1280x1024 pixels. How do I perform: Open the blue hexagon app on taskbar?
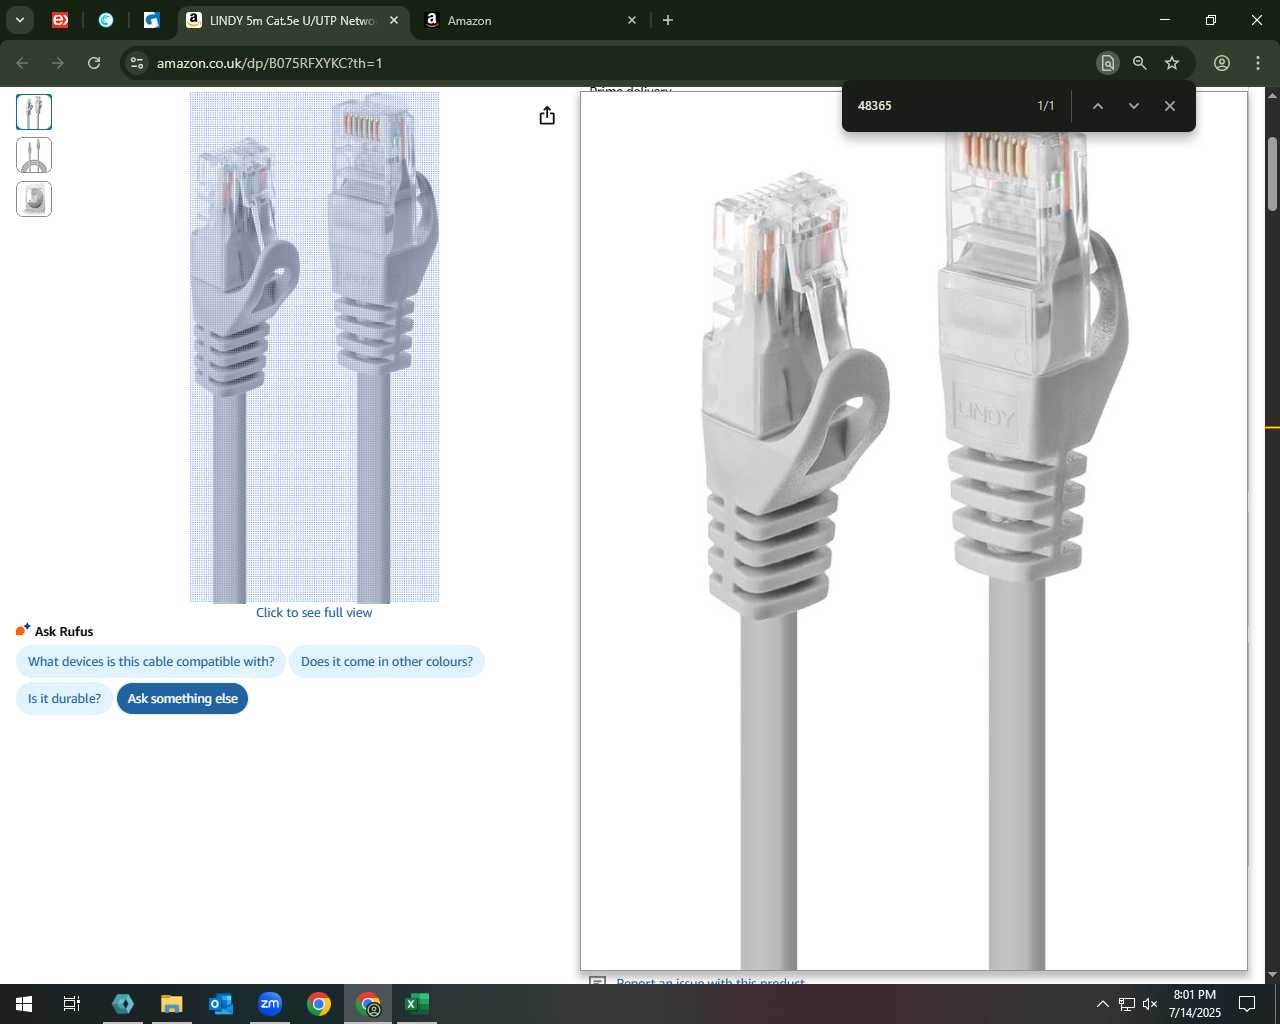click(x=123, y=1004)
